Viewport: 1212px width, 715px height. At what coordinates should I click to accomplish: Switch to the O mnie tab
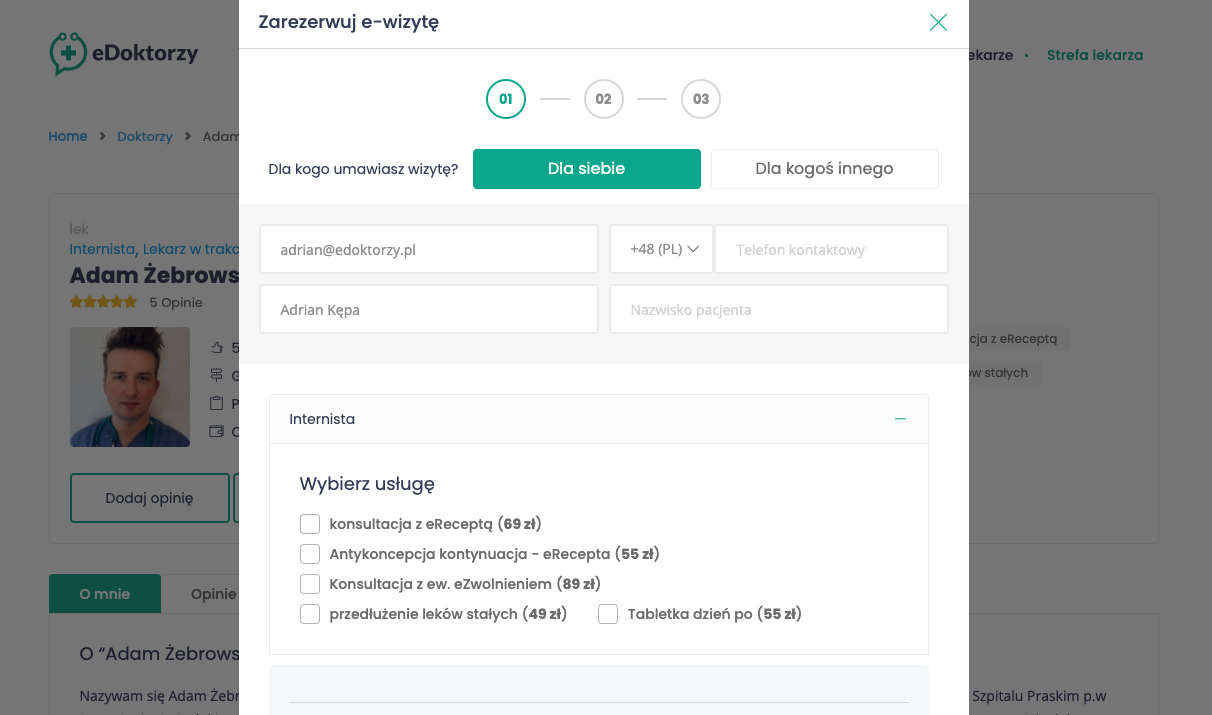[x=105, y=594]
